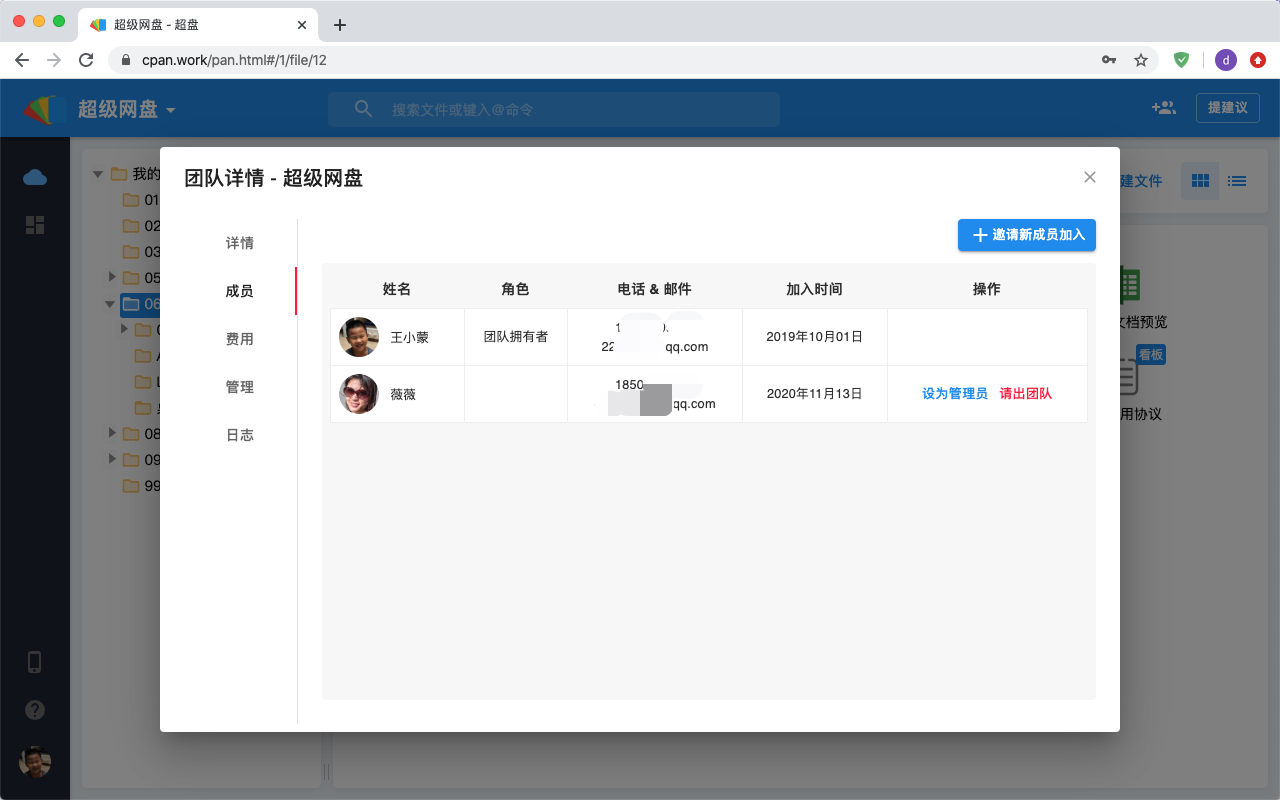Click 邀请新成员加入 button
Viewport: 1280px width, 800px height.
(1027, 235)
